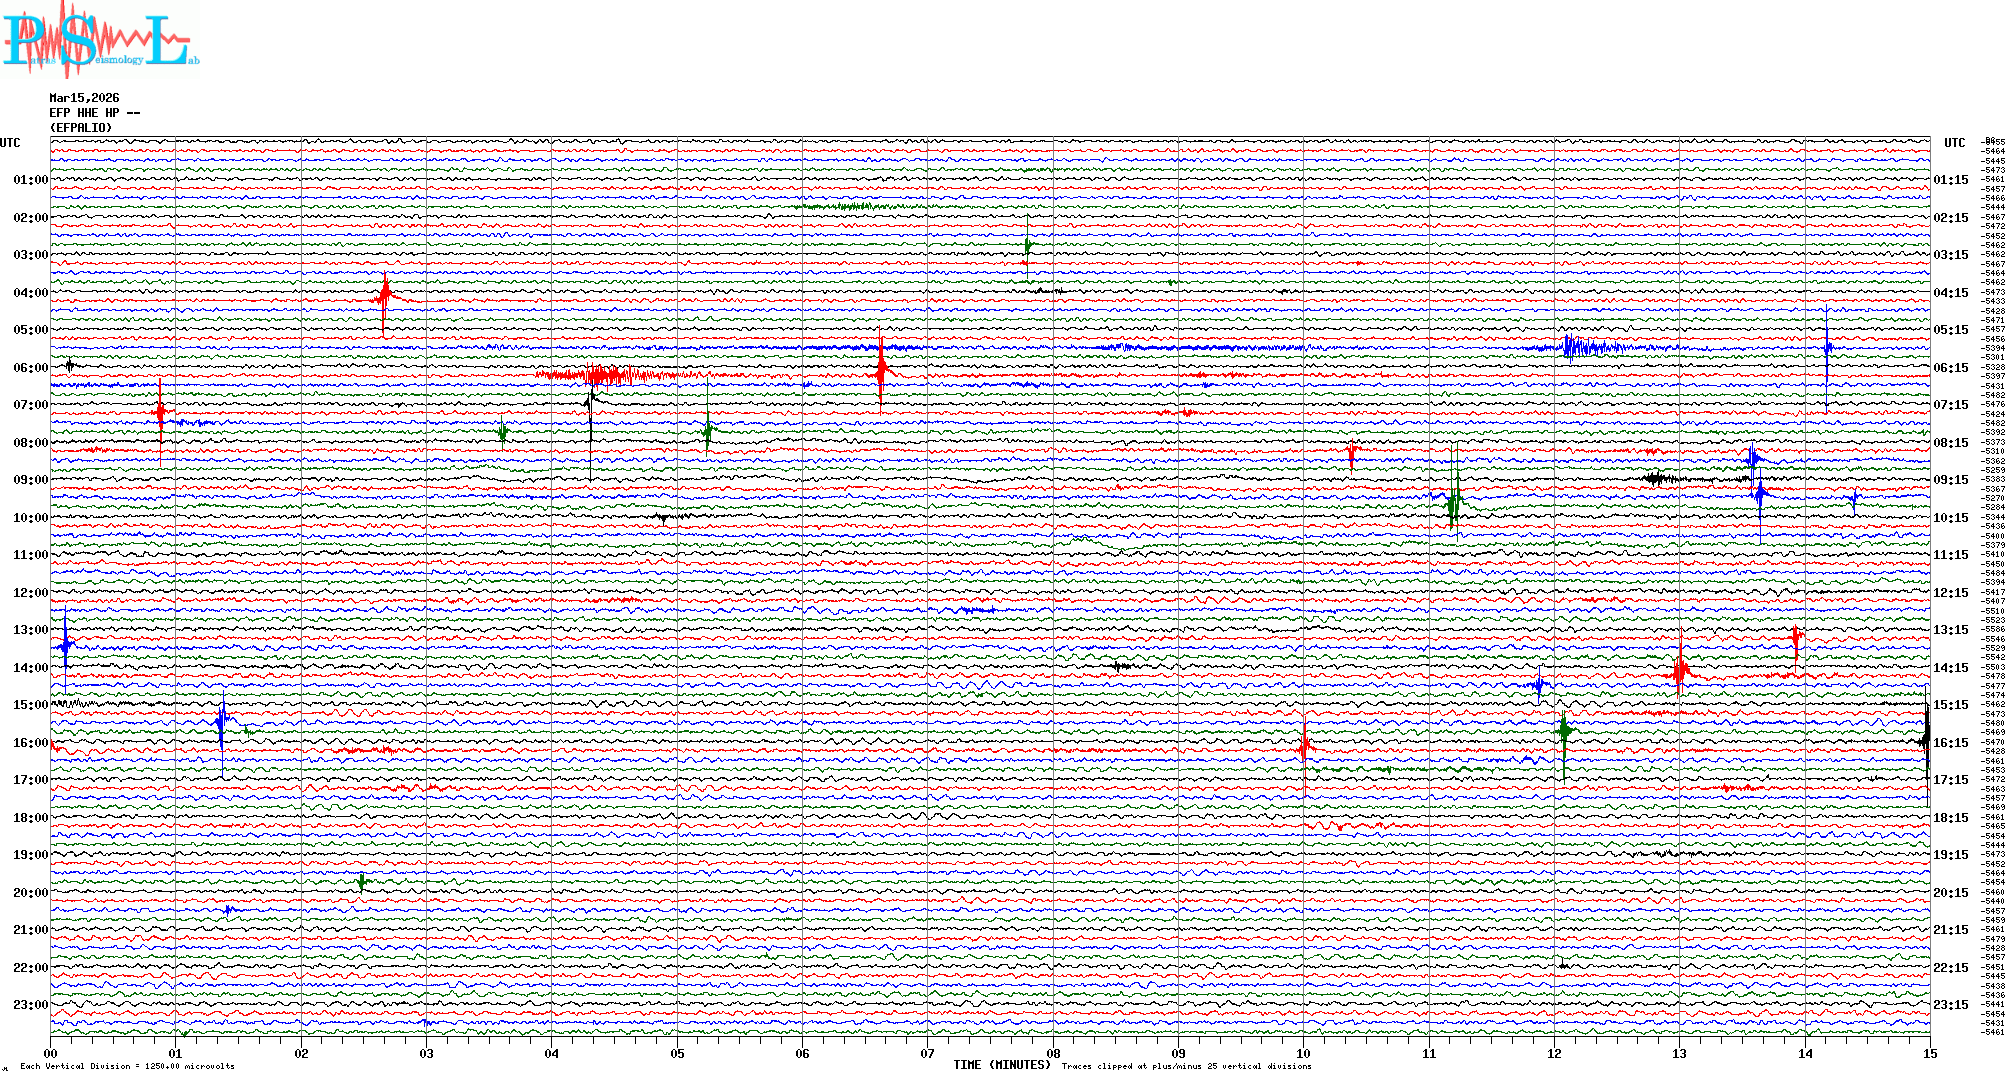
Task: Click the 13:00 hour label on left
Action: [x=30, y=630]
